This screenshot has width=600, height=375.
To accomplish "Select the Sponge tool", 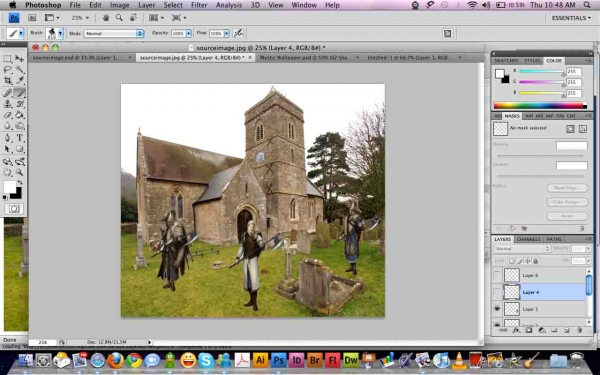I will tap(20, 126).
